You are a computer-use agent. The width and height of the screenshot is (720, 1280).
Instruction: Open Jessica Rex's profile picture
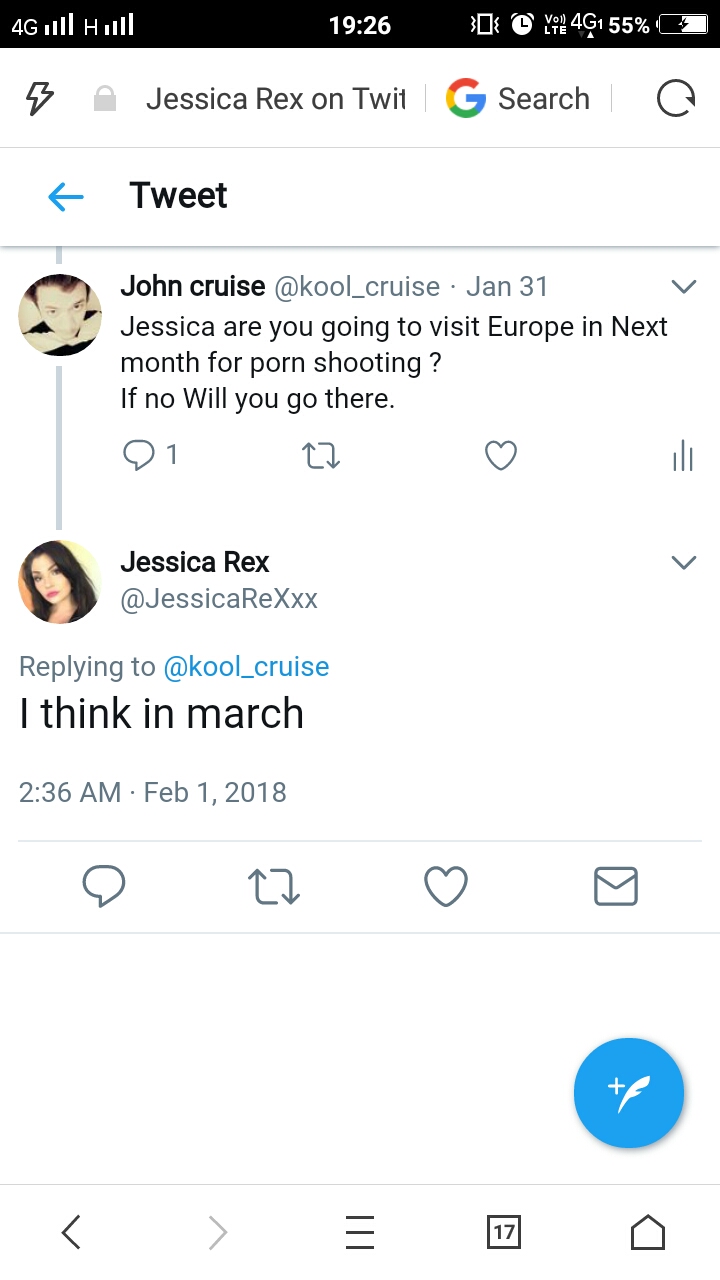[x=60, y=582]
